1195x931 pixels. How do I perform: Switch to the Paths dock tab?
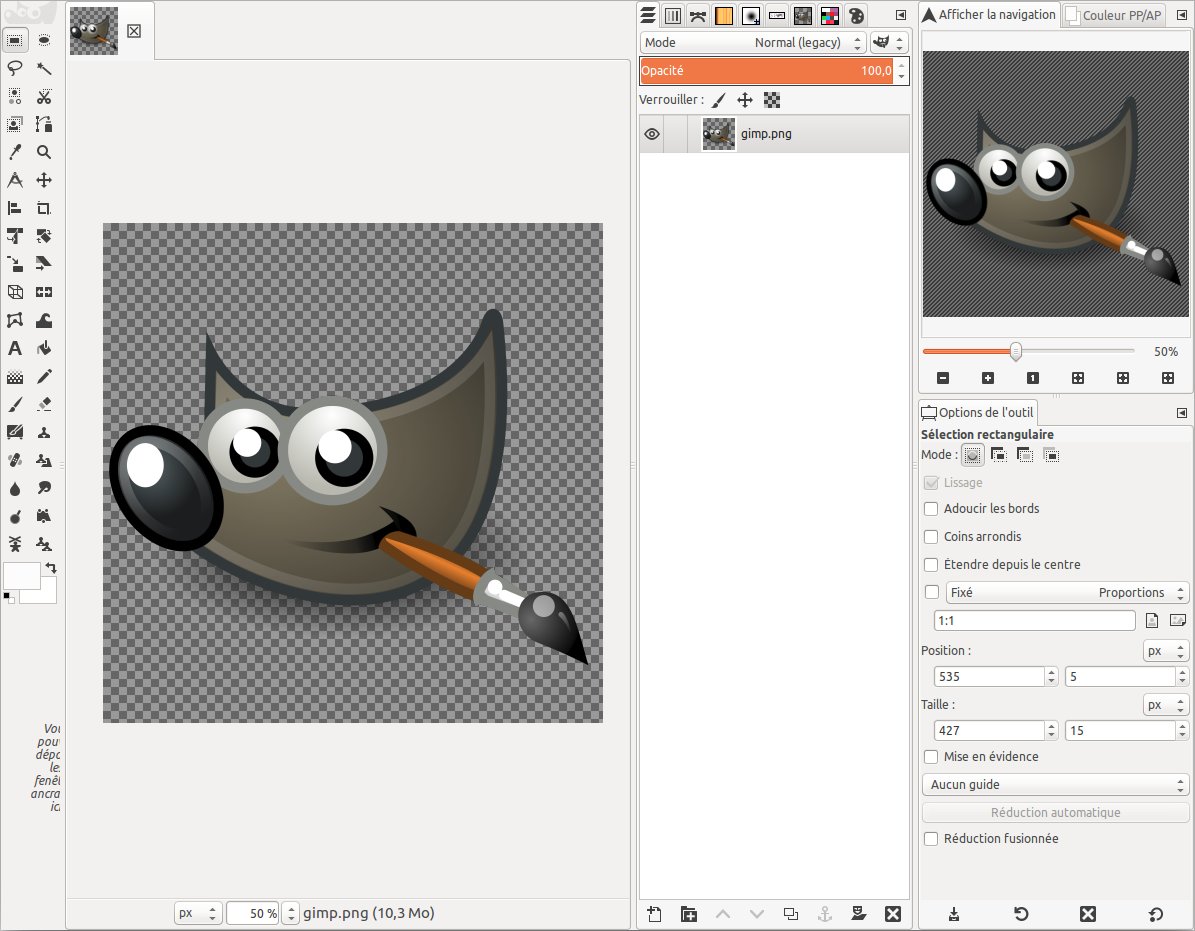pos(697,15)
